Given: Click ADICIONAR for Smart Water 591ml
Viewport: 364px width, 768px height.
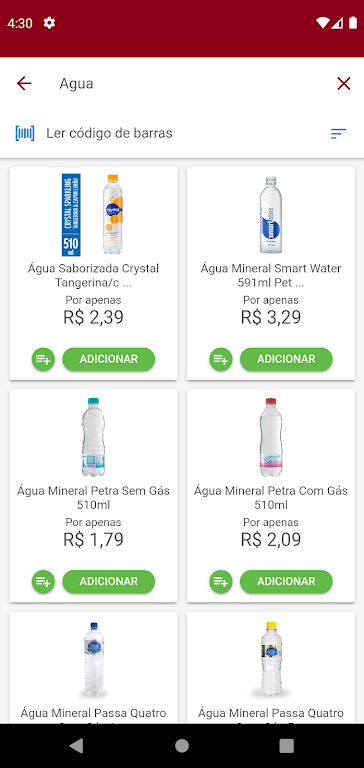Looking at the screenshot, I should 286,359.
